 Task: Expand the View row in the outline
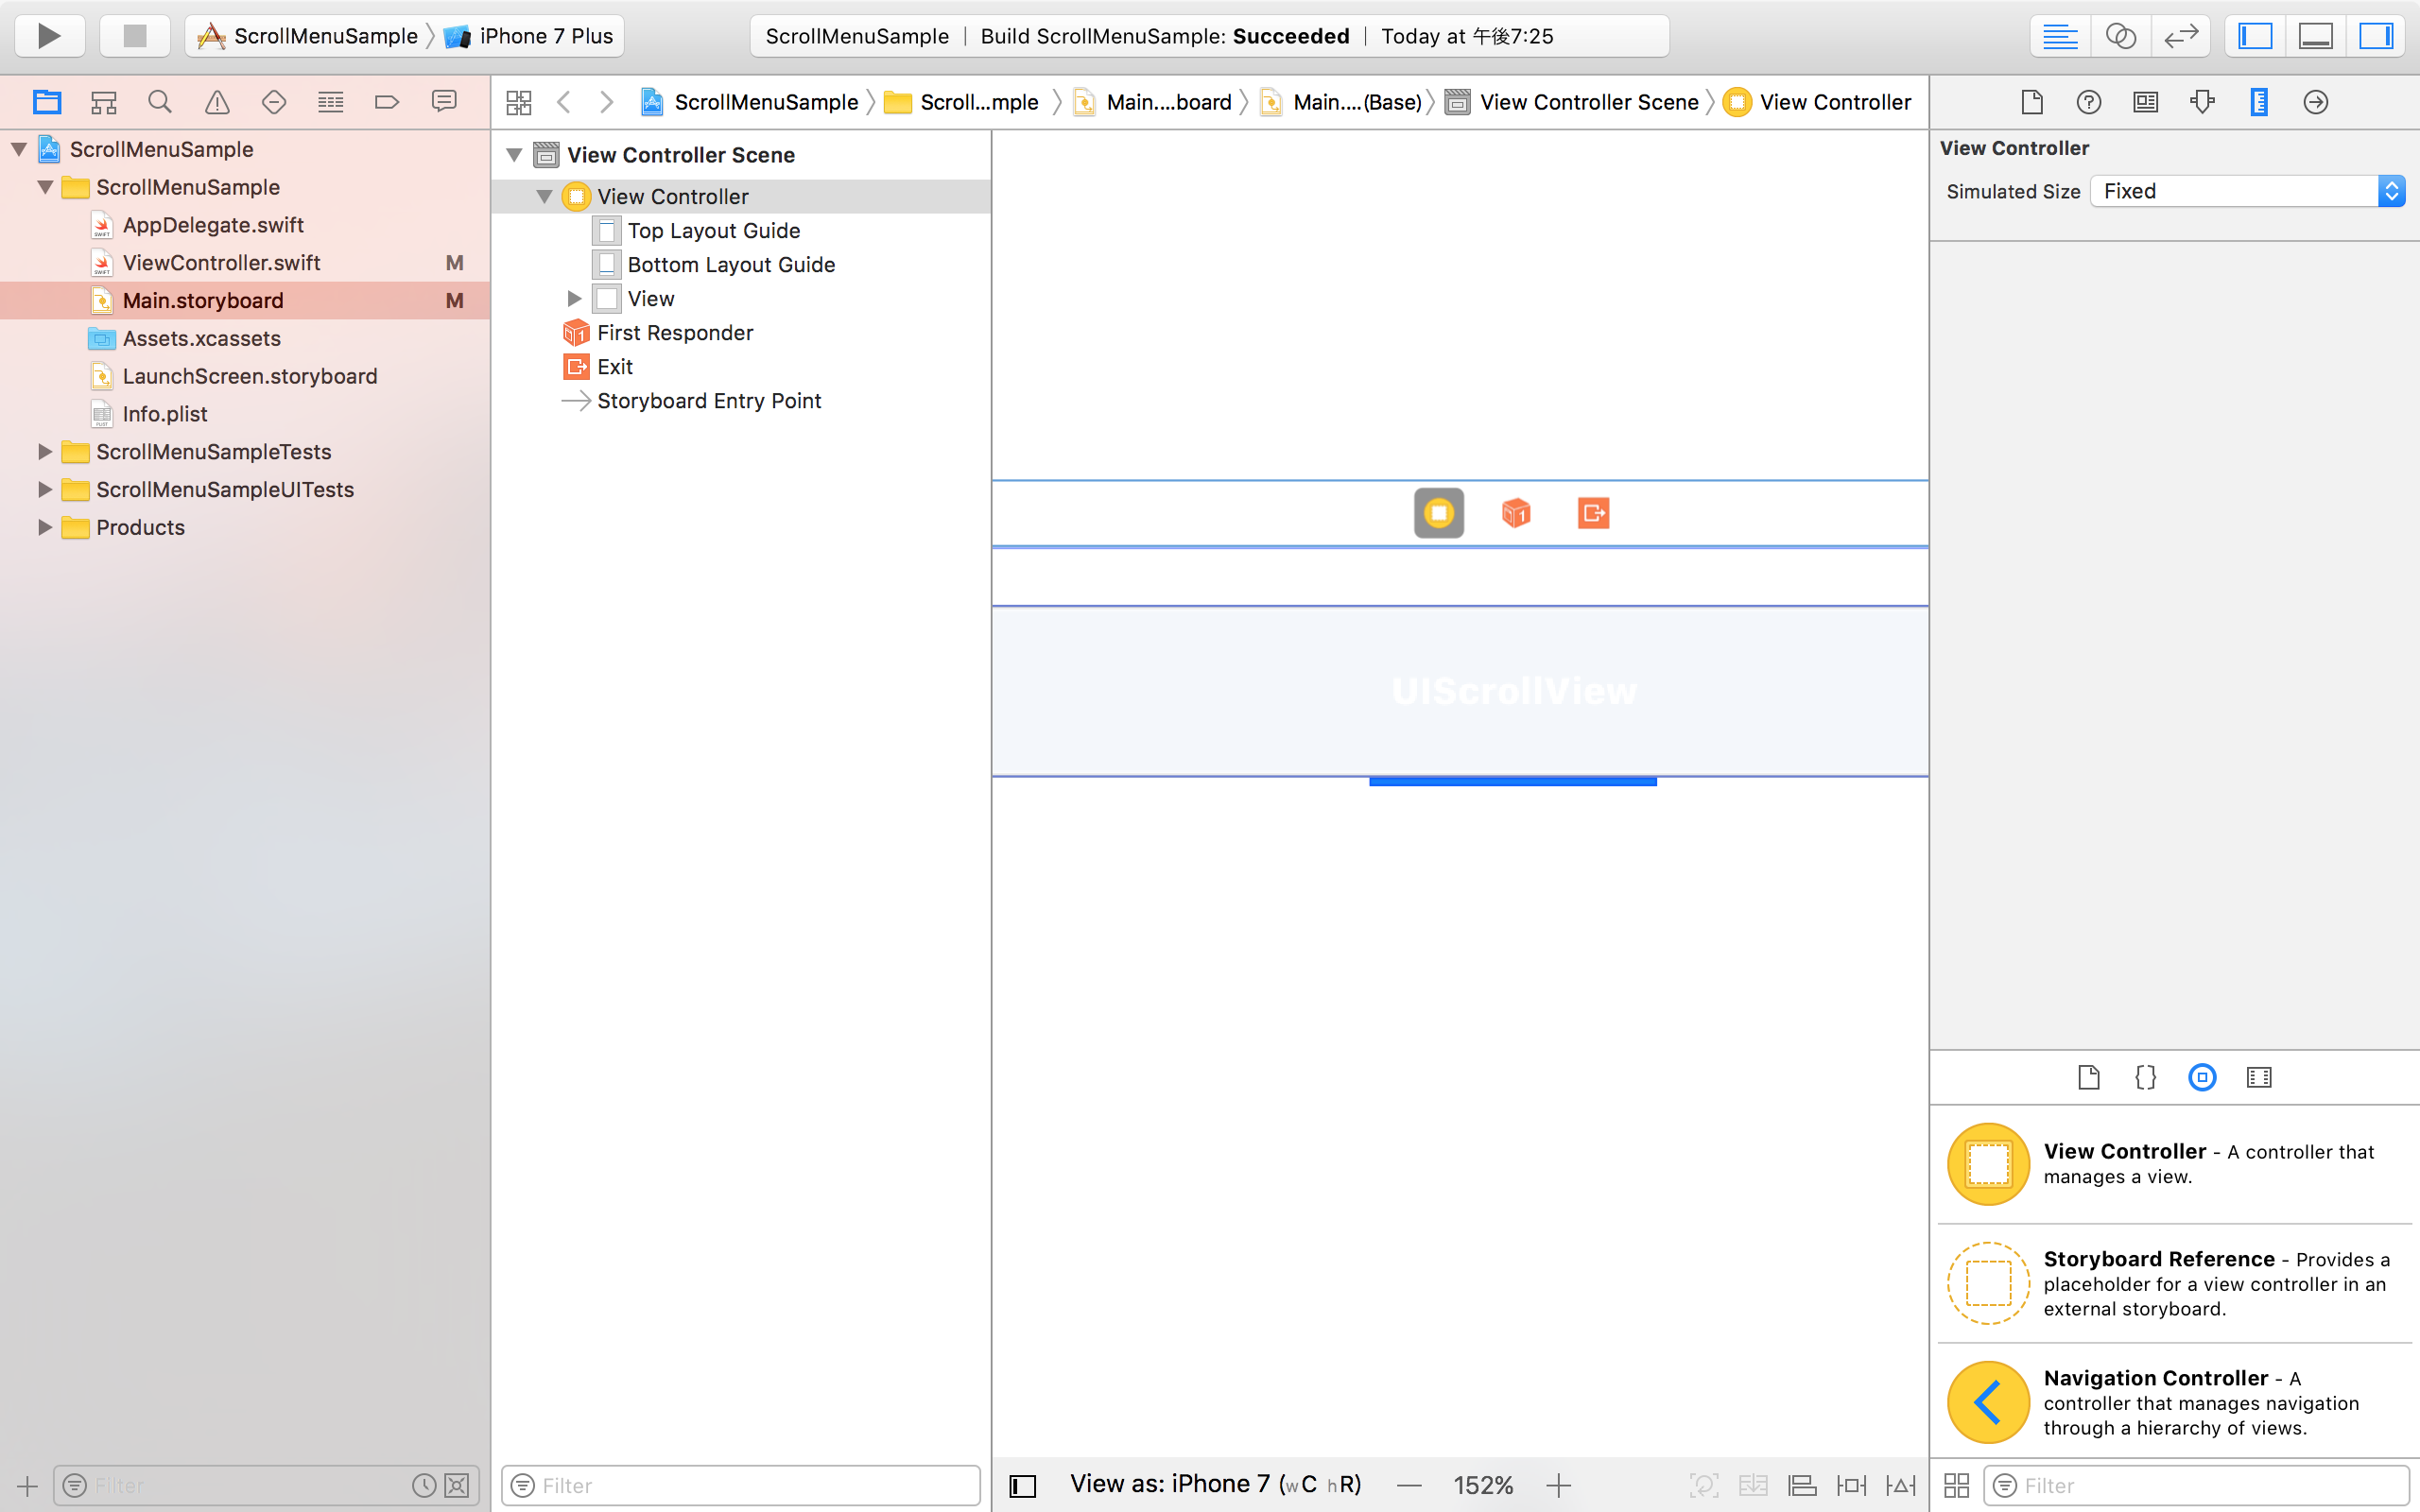click(x=573, y=298)
